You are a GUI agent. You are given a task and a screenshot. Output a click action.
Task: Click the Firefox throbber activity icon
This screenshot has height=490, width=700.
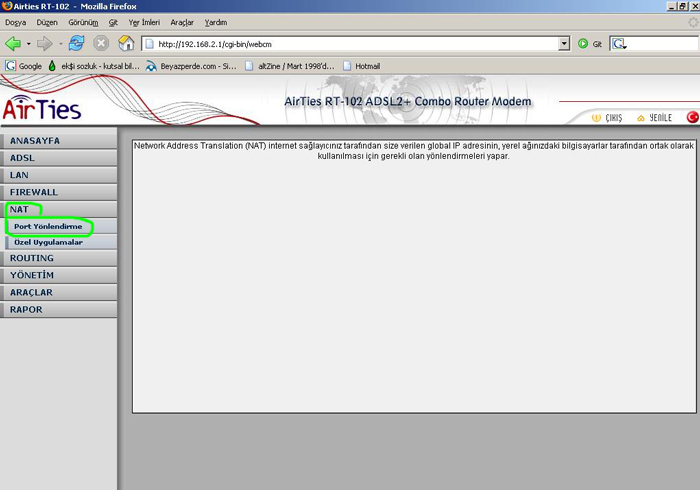point(692,22)
